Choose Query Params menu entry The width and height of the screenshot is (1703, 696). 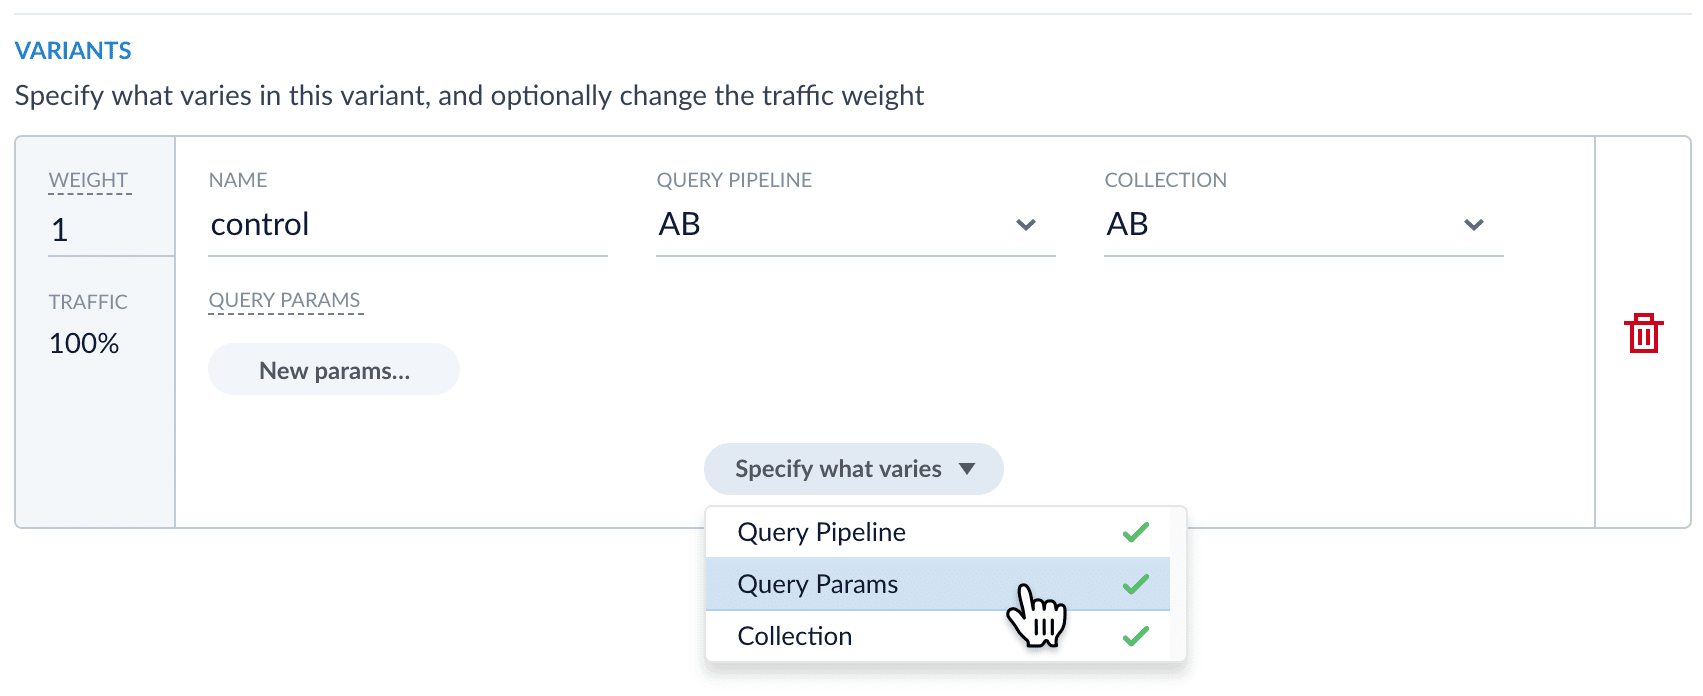pos(817,584)
